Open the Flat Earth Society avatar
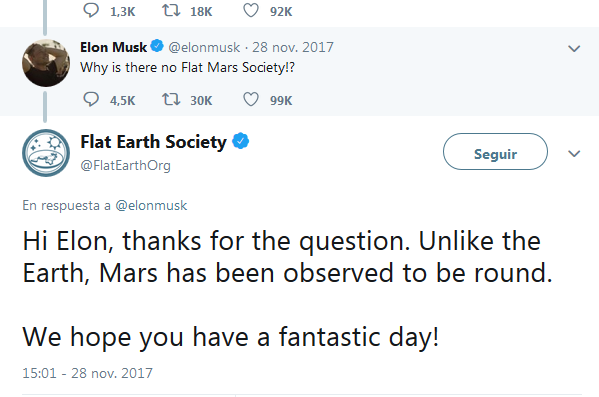This screenshot has width=599, height=397. (x=46, y=153)
